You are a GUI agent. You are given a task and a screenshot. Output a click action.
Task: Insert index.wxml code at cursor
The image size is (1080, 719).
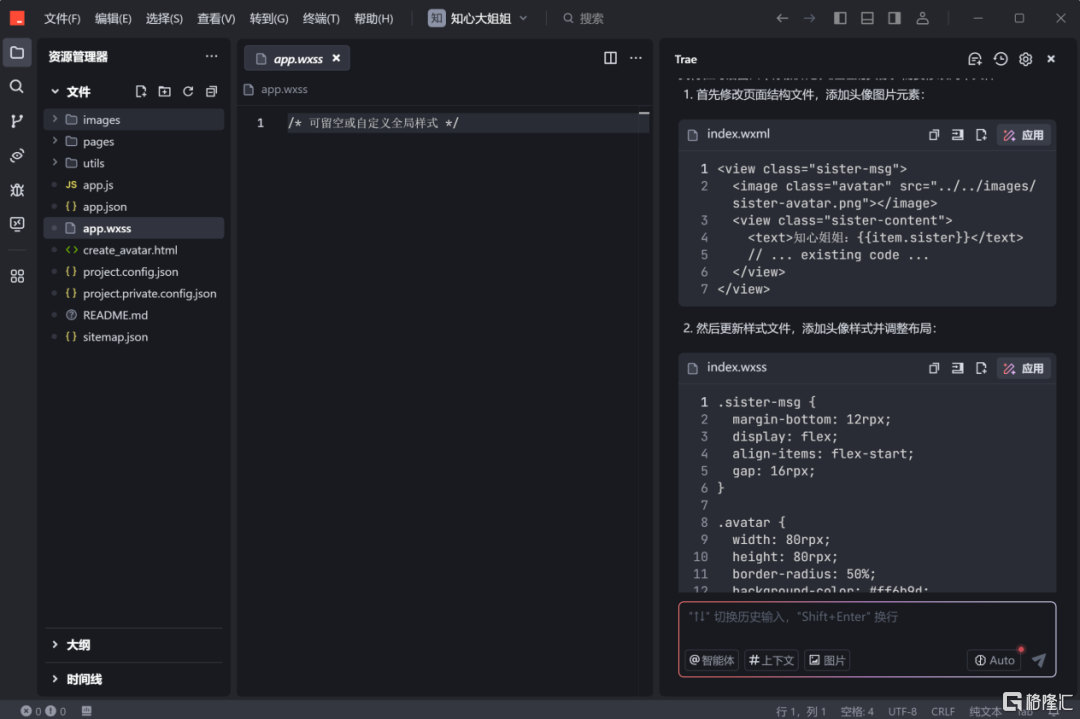[x=957, y=135]
